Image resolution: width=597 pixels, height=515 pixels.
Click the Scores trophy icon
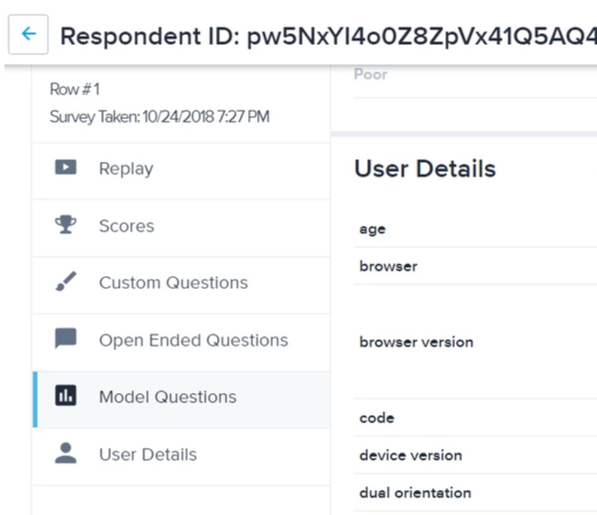[x=65, y=225]
